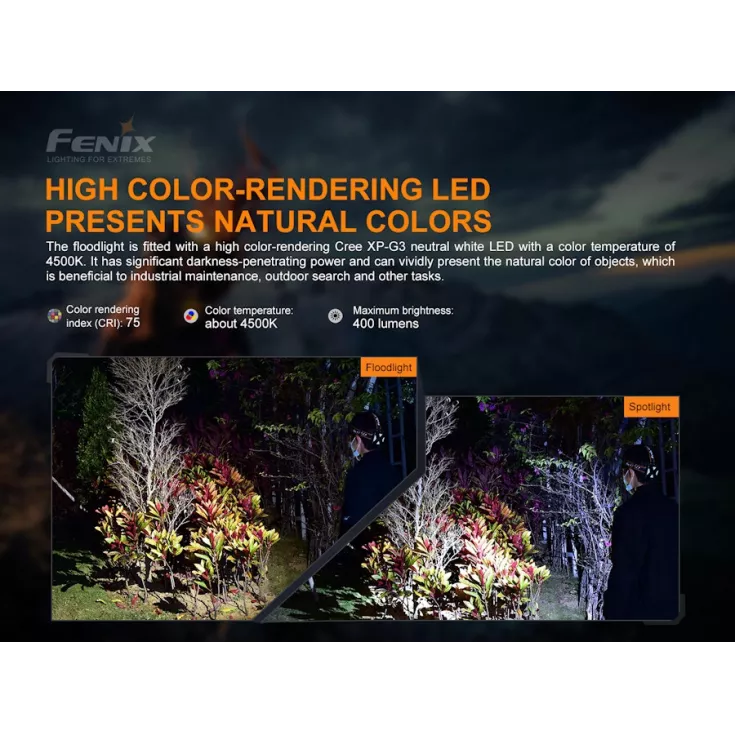Click the color temperature icon
735x735 pixels.
tap(190, 316)
